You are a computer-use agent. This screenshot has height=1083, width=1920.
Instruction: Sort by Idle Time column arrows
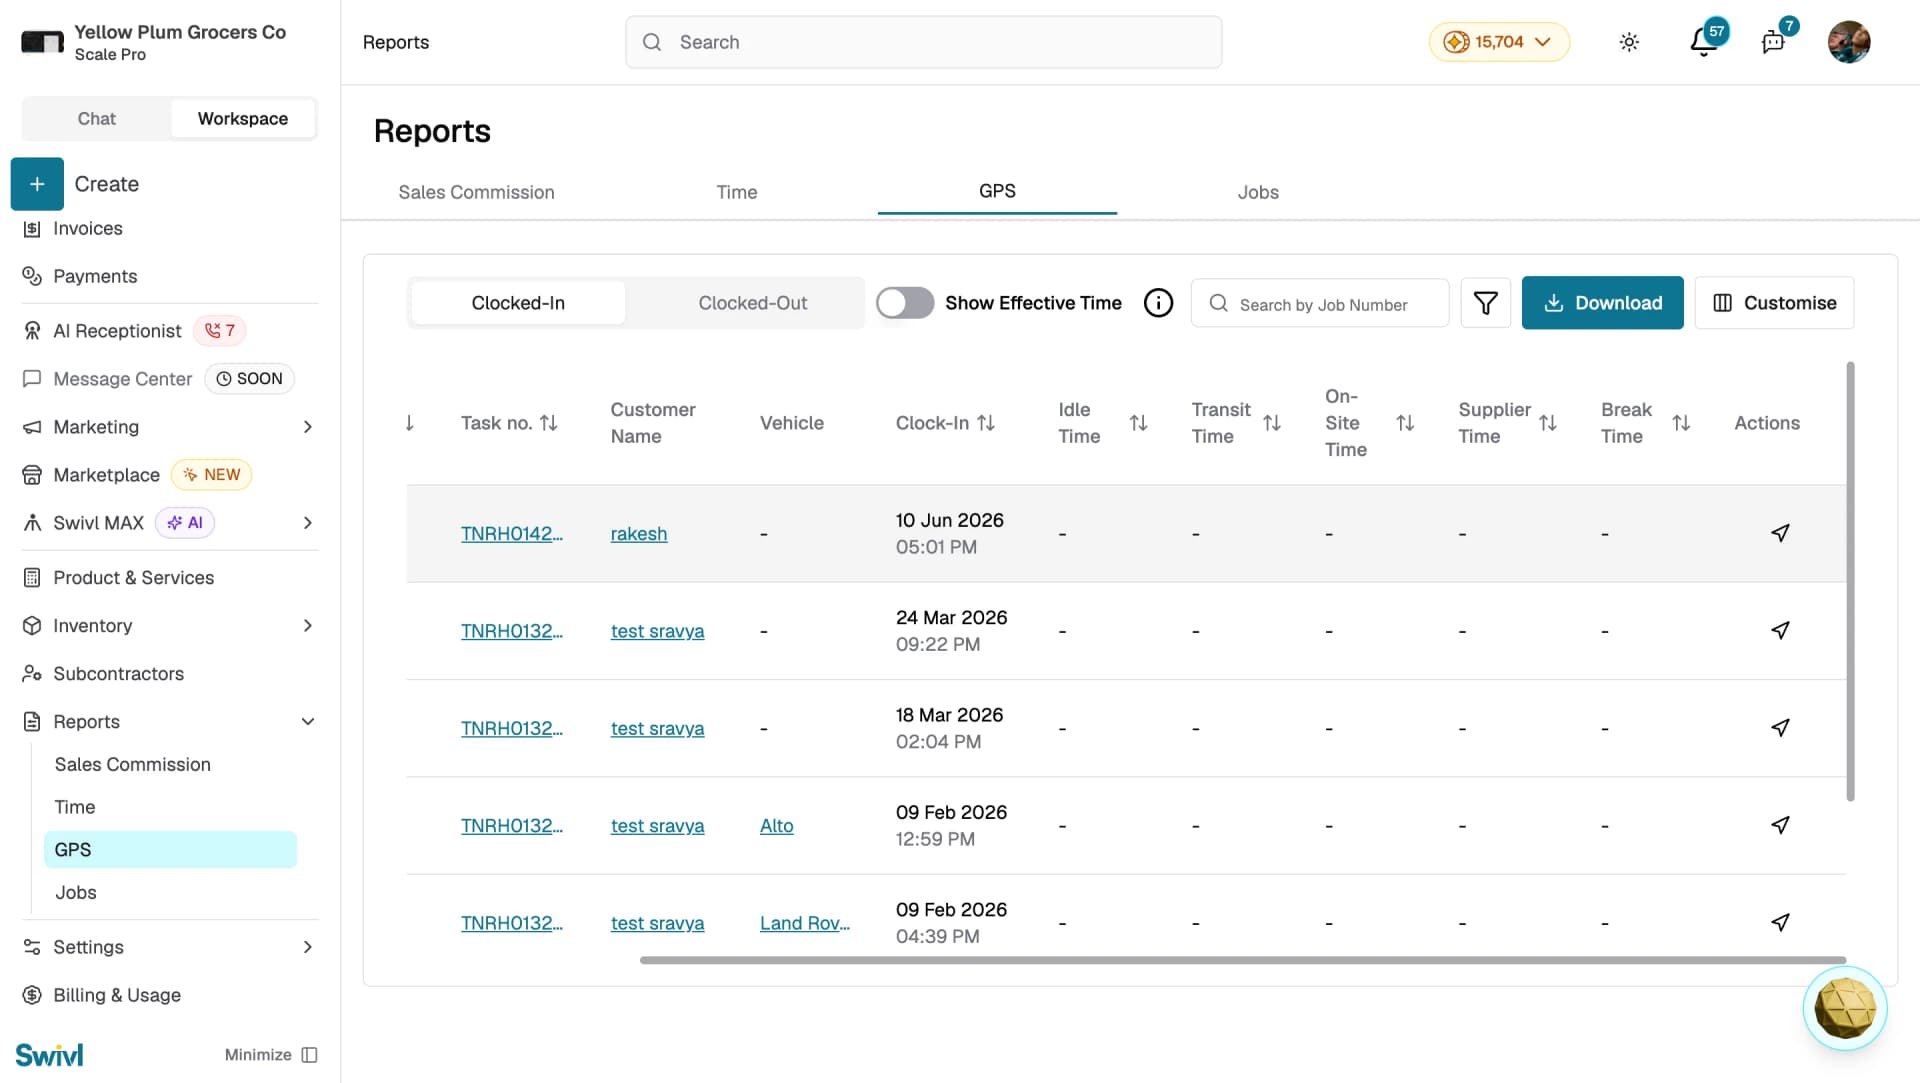click(x=1138, y=423)
